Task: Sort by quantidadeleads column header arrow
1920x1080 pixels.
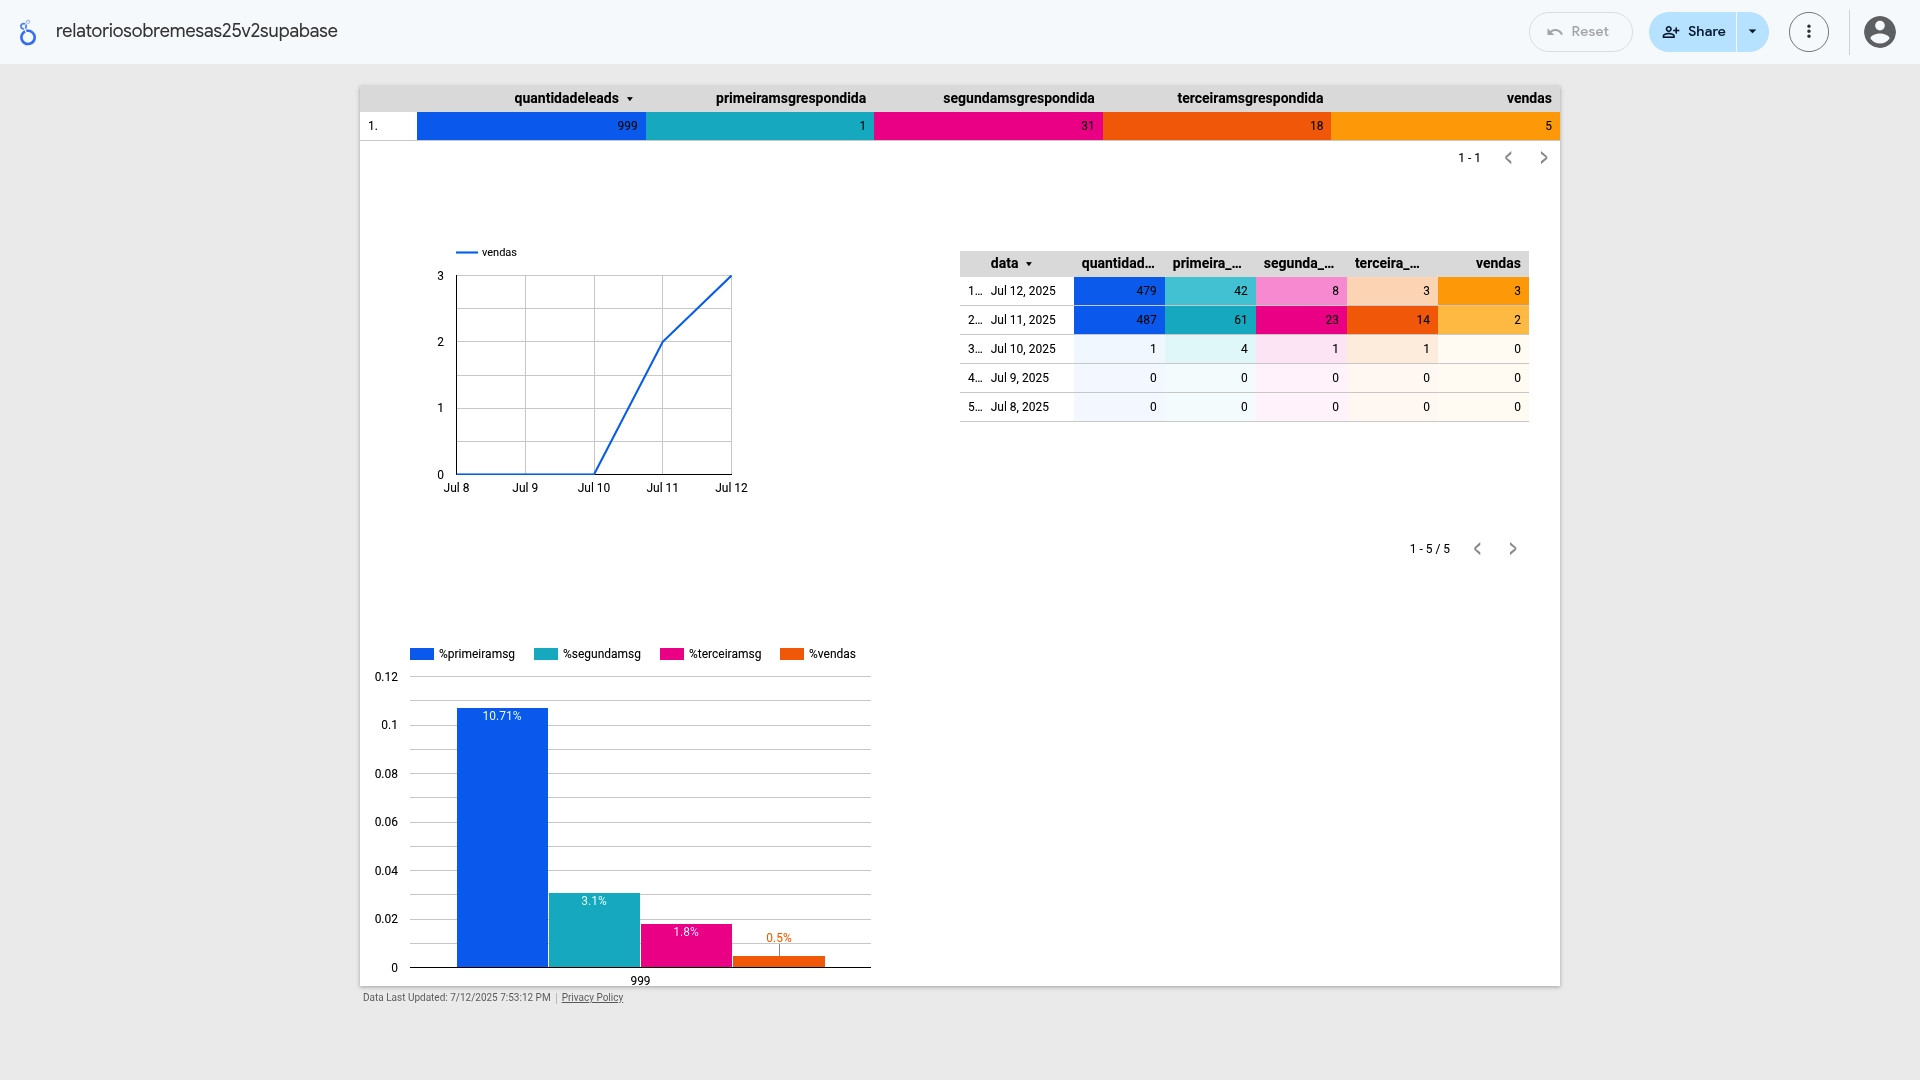Action: pyautogui.click(x=629, y=99)
